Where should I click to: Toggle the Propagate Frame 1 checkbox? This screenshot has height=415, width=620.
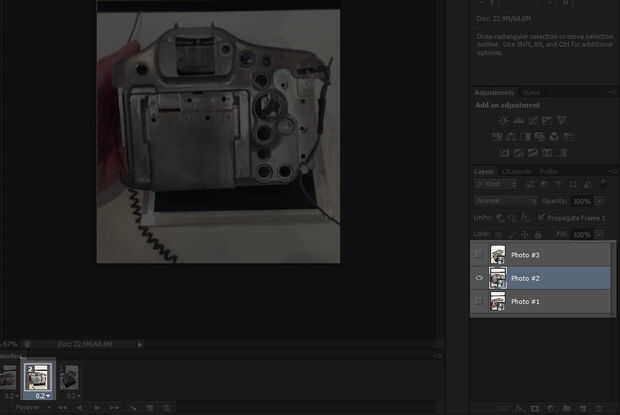click(x=541, y=217)
